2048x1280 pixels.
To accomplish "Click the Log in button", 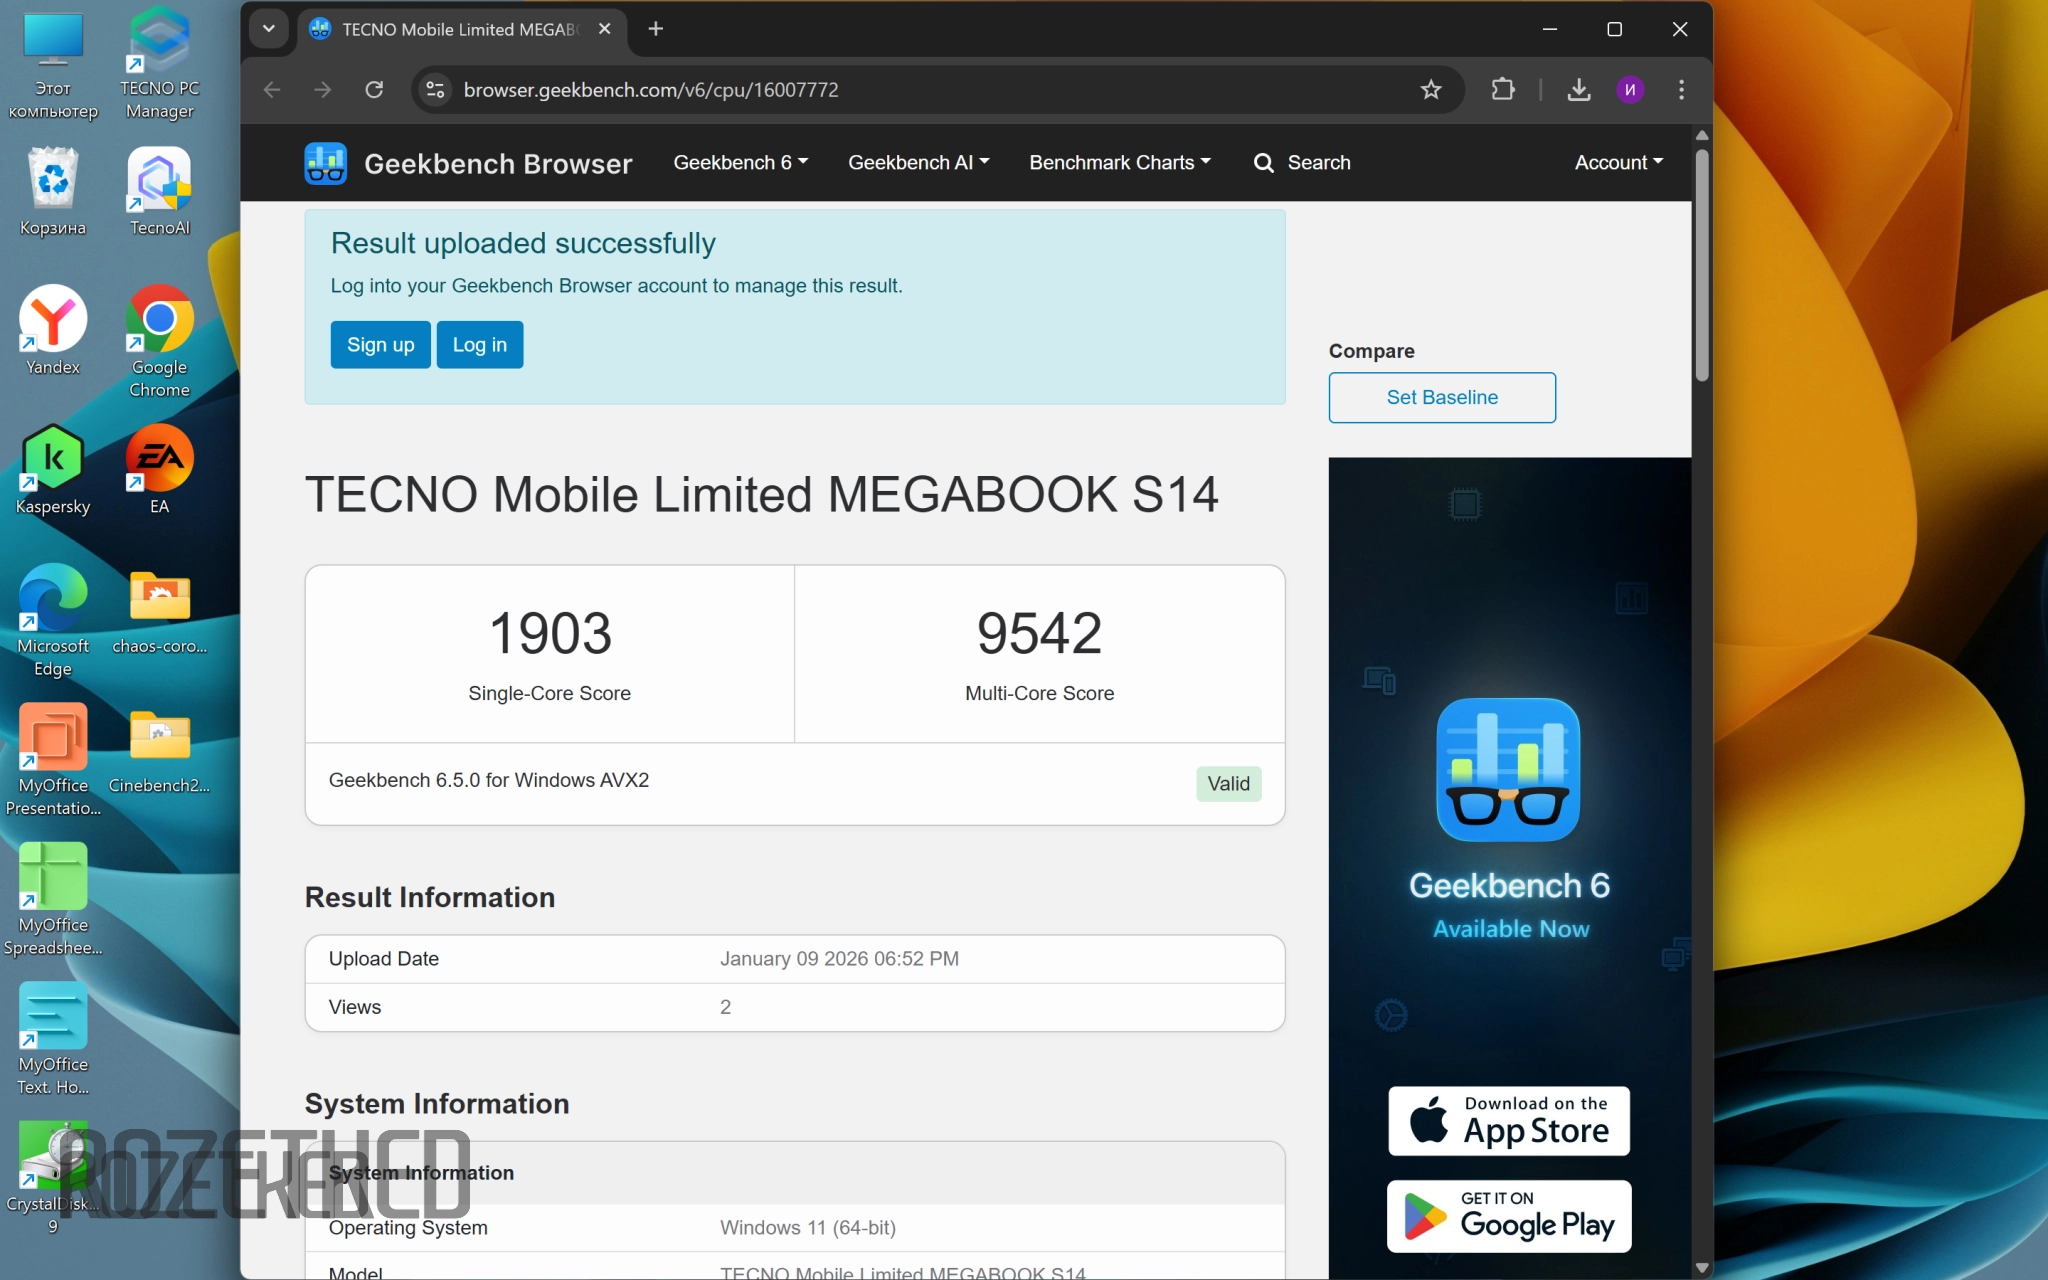I will pos(479,345).
